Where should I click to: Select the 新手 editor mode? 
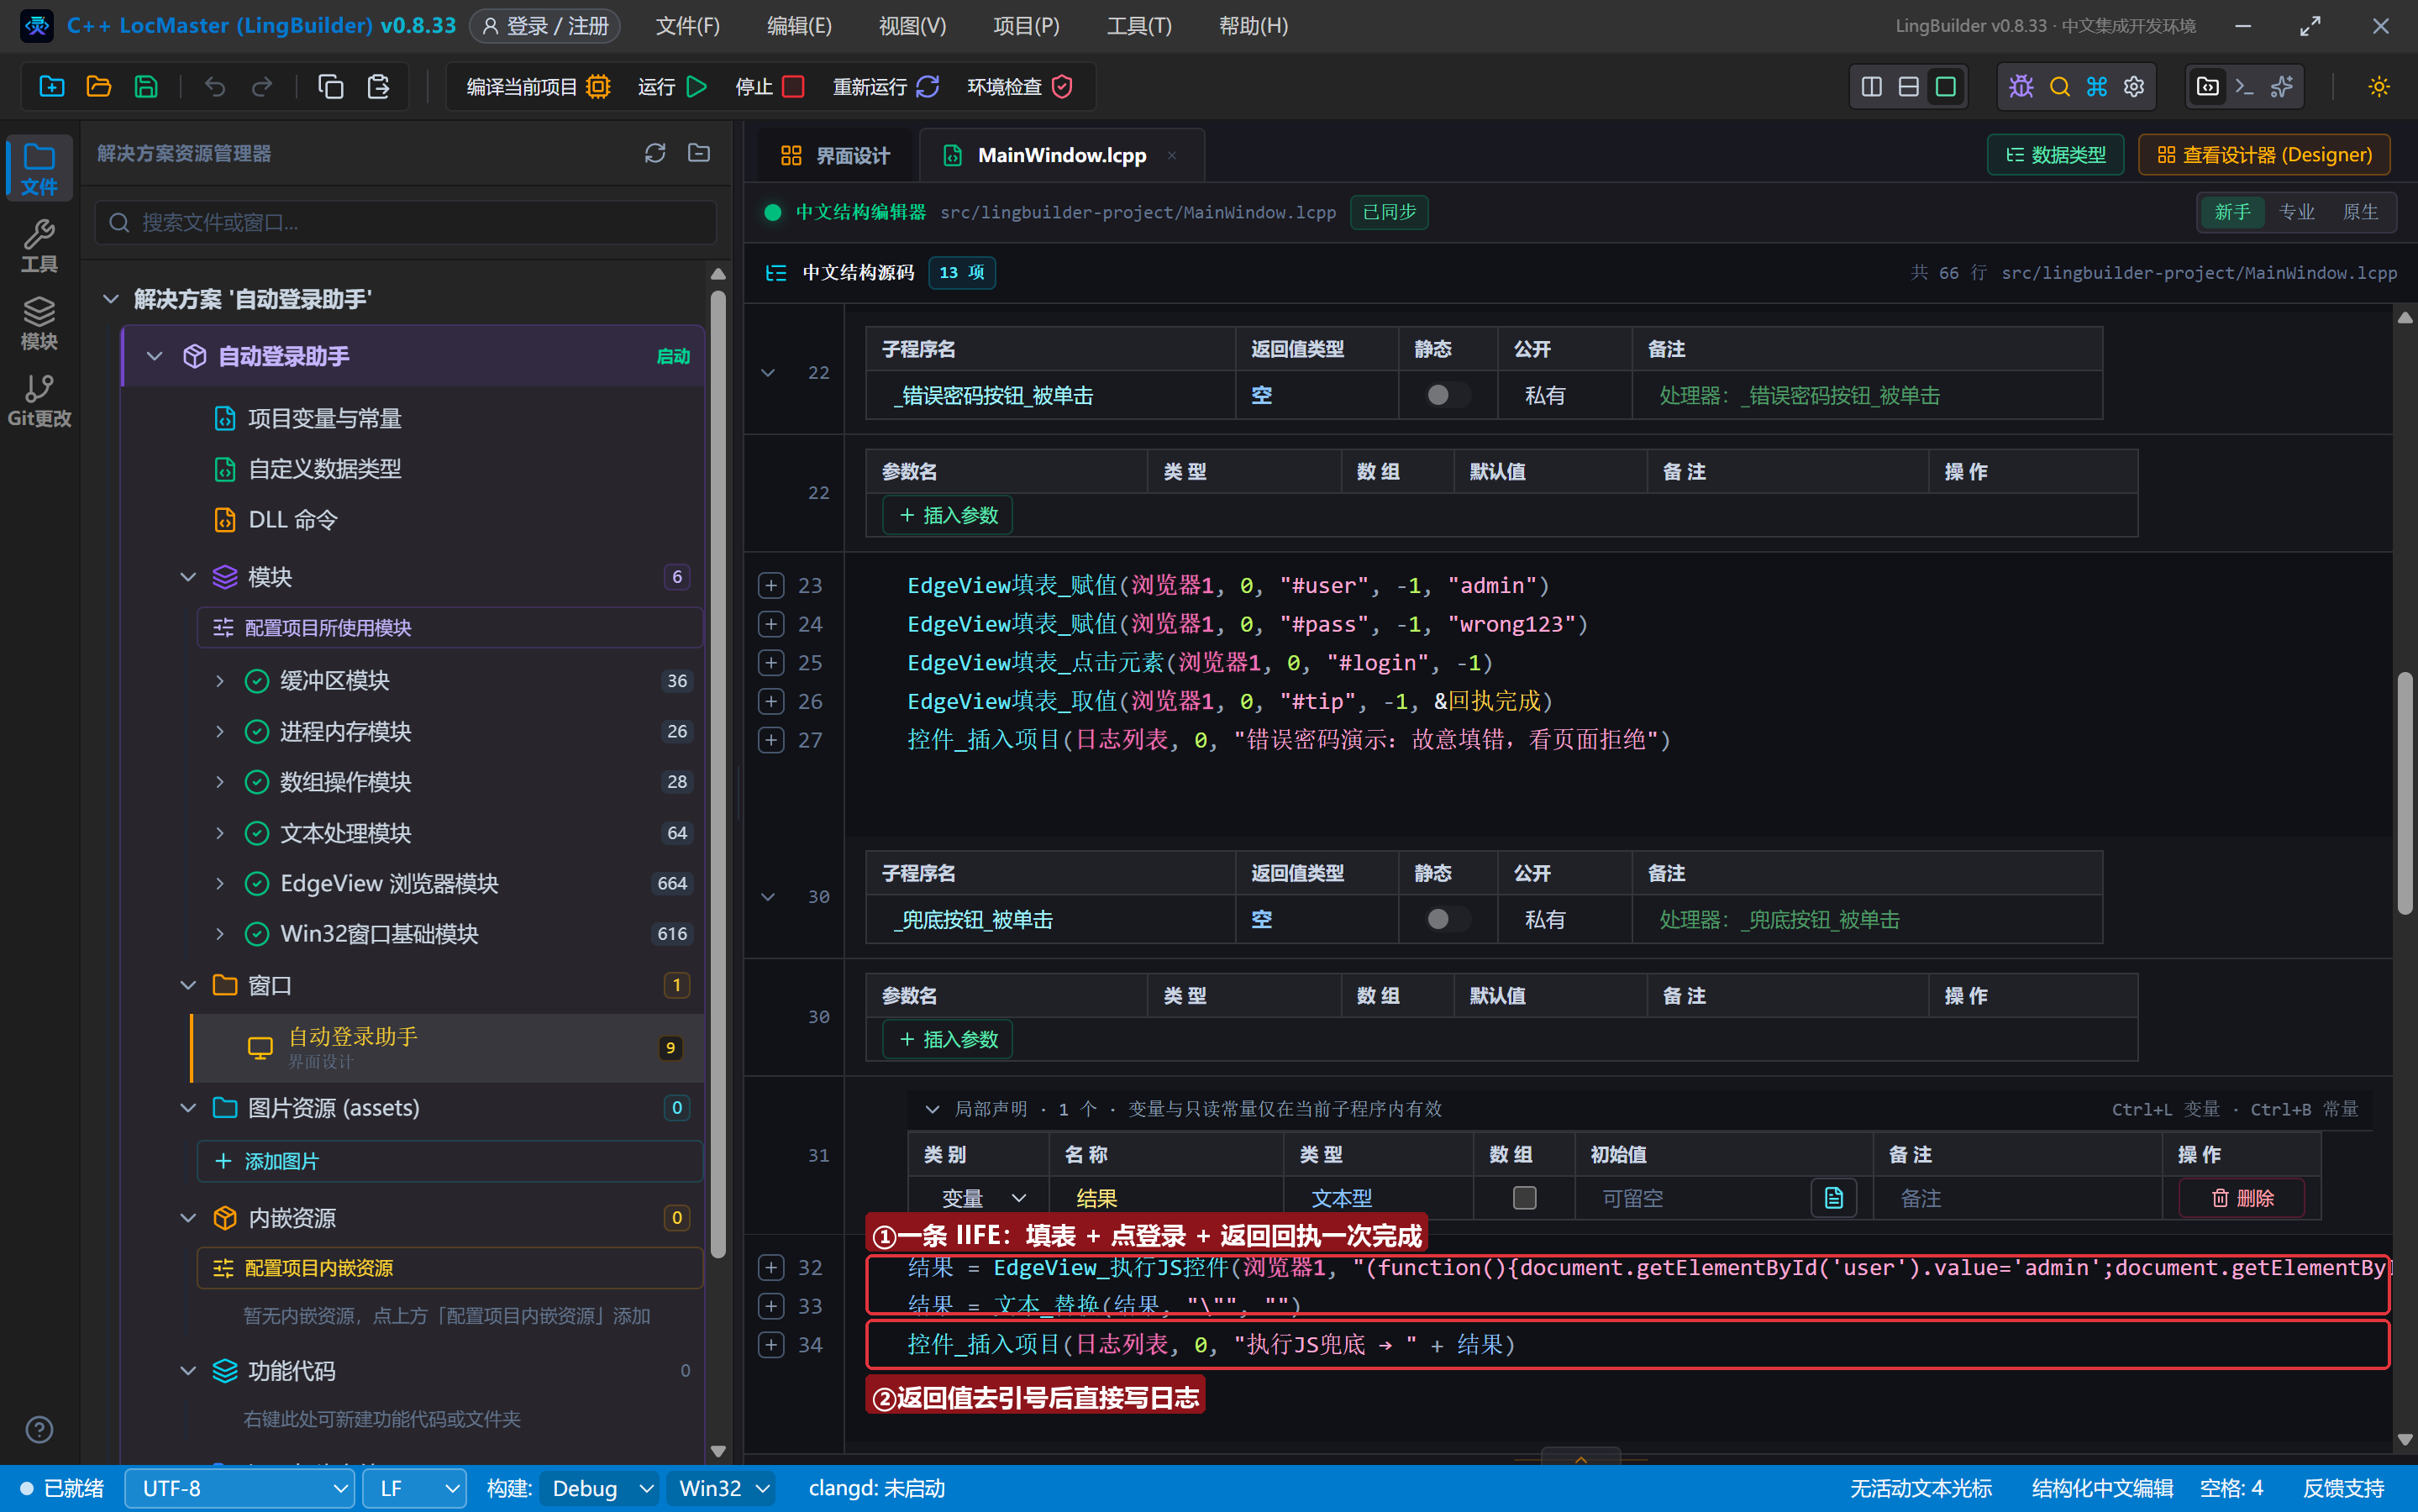pos(2232,212)
